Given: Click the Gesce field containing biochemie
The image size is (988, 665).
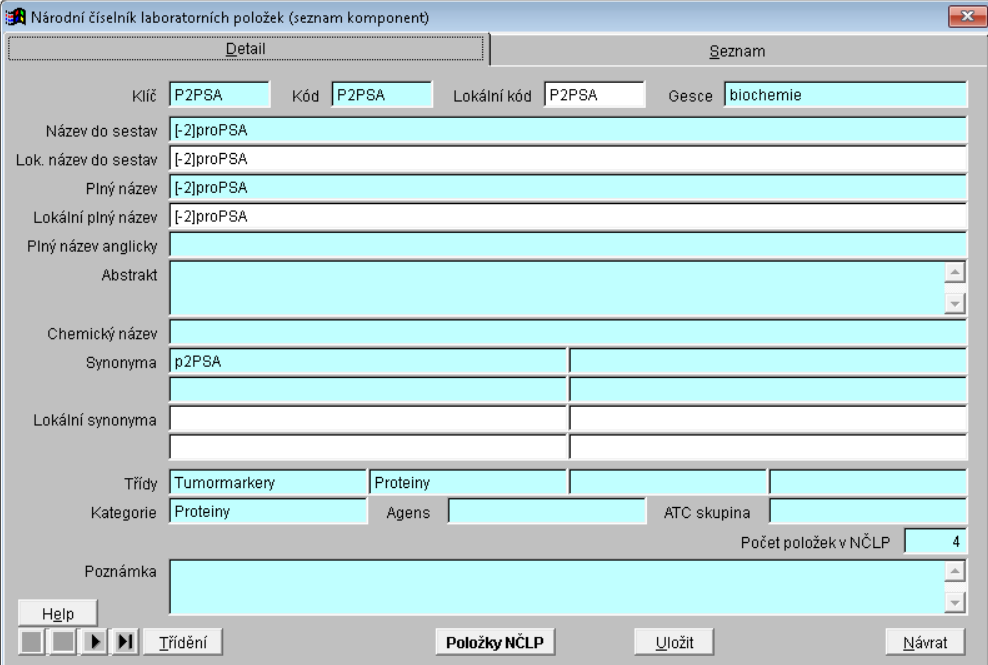Looking at the screenshot, I should tap(843, 95).
